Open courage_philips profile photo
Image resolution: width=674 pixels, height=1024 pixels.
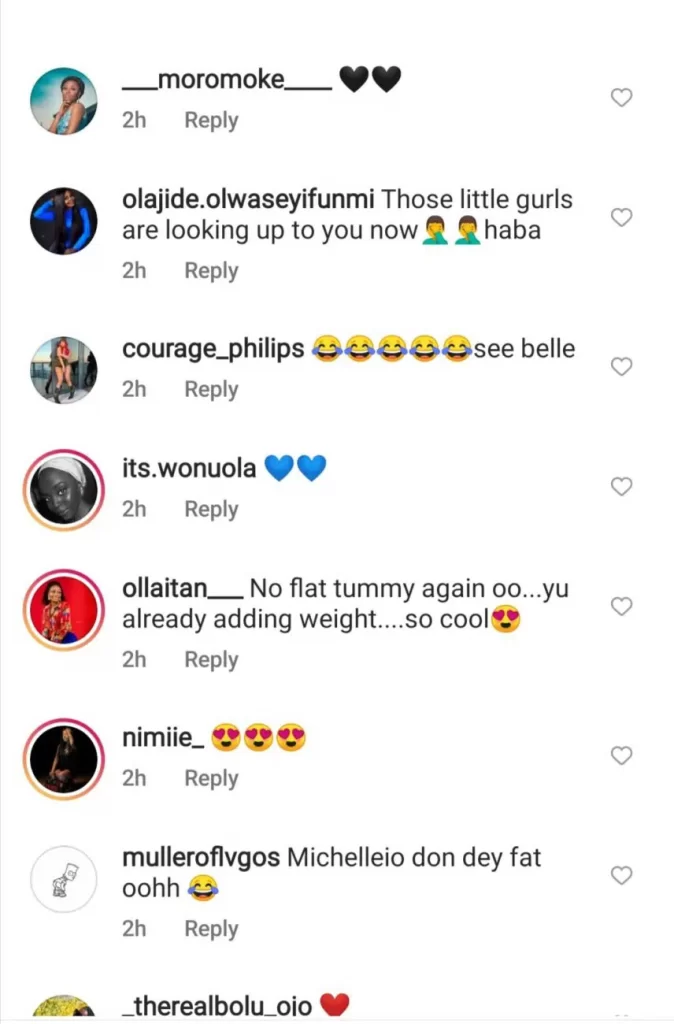click(64, 370)
